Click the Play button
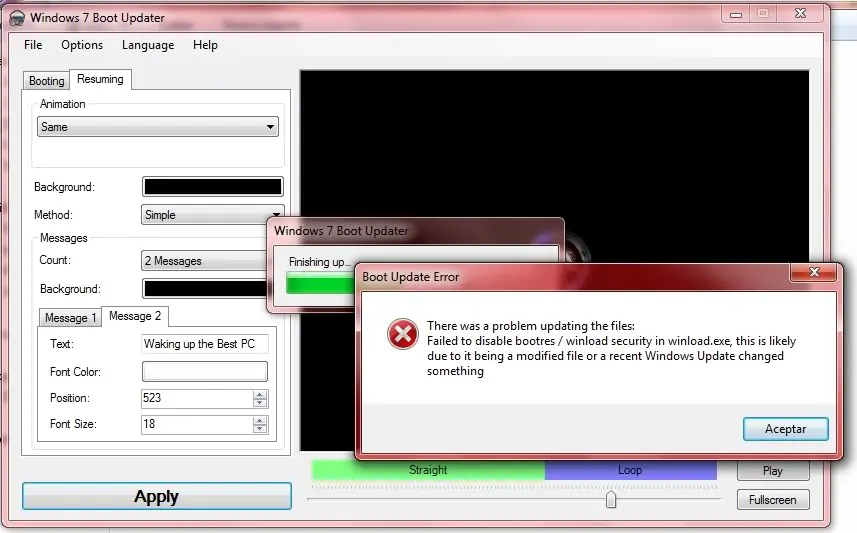Viewport: 857px width, 533px height. point(773,471)
